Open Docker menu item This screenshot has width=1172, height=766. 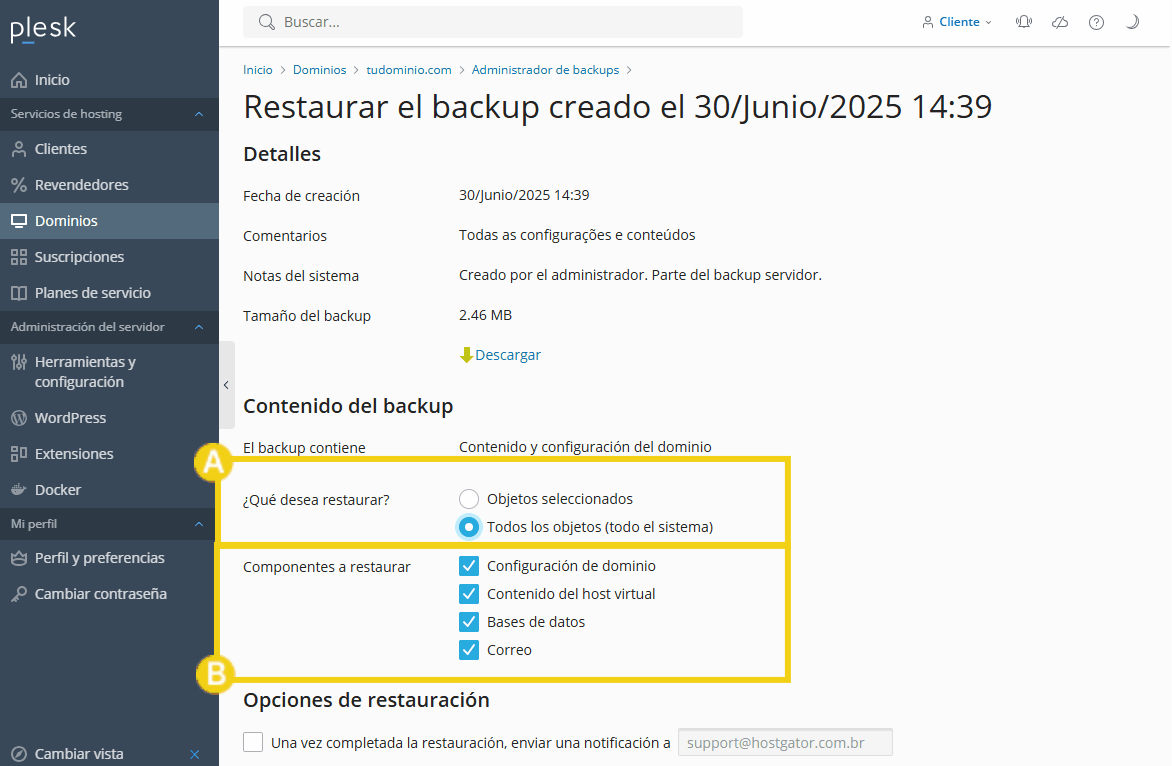pyautogui.click(x=109, y=489)
